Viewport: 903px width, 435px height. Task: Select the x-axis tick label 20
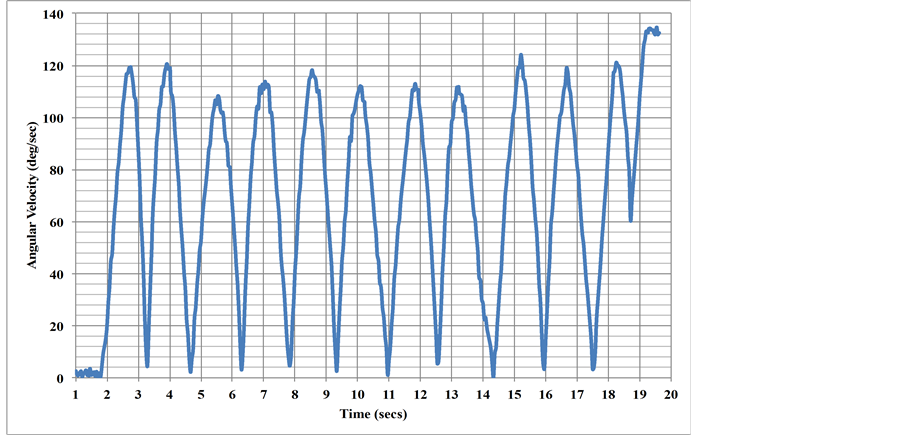671,395
